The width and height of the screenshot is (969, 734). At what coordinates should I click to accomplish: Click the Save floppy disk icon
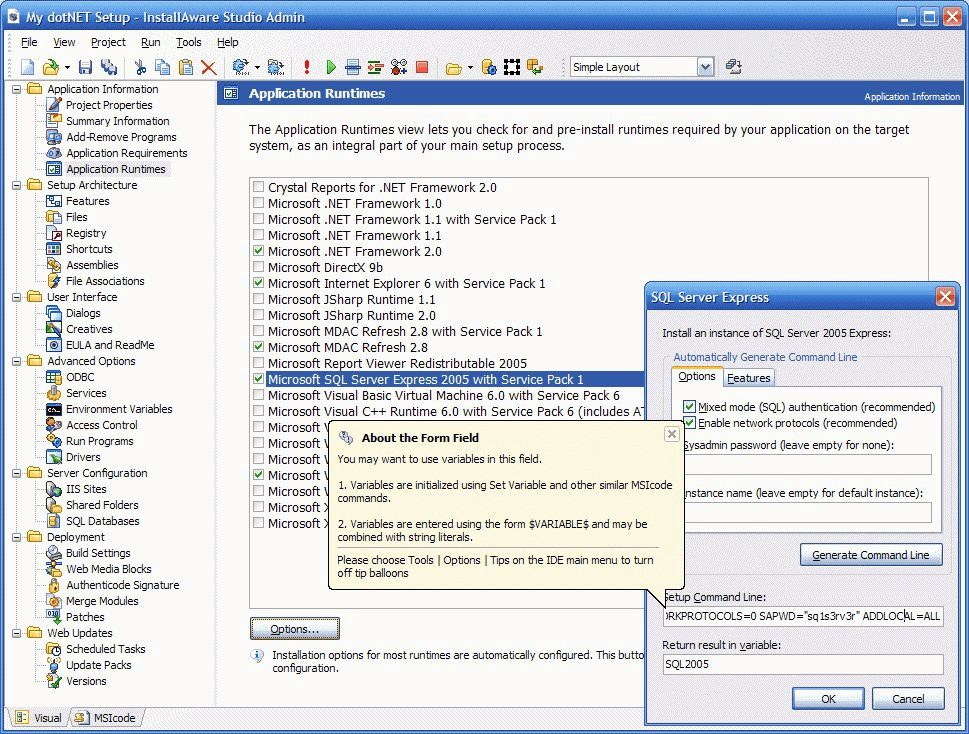point(85,67)
